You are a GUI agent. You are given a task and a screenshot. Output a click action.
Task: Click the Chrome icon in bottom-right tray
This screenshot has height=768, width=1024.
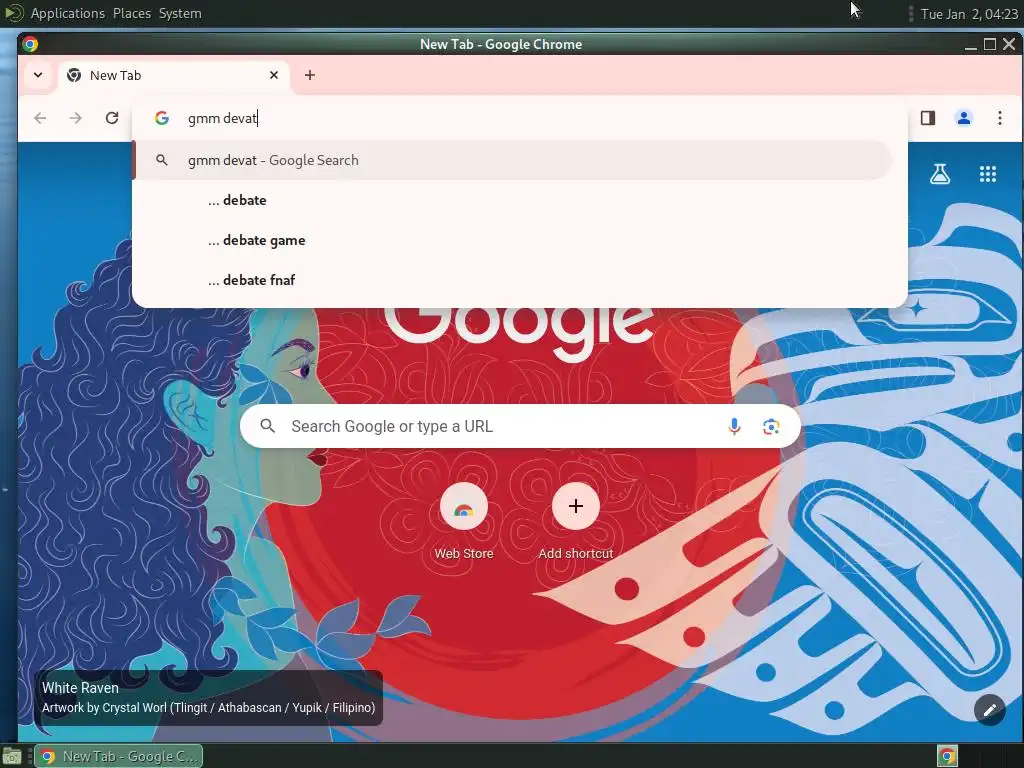[x=948, y=756]
